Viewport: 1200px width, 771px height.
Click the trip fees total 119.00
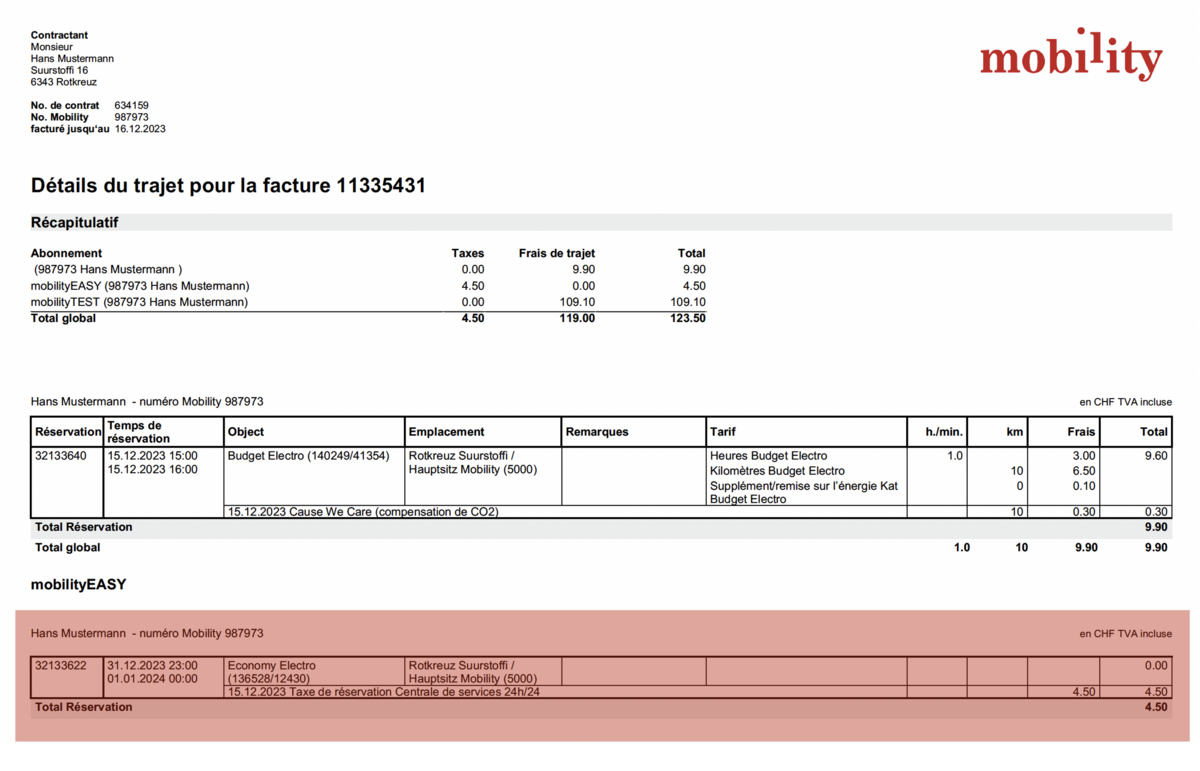pos(577,319)
